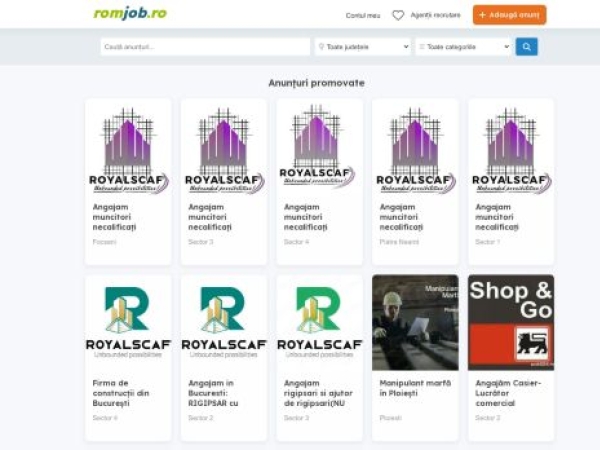Open Manipulant marfă în Ploiești ad

tap(415, 388)
